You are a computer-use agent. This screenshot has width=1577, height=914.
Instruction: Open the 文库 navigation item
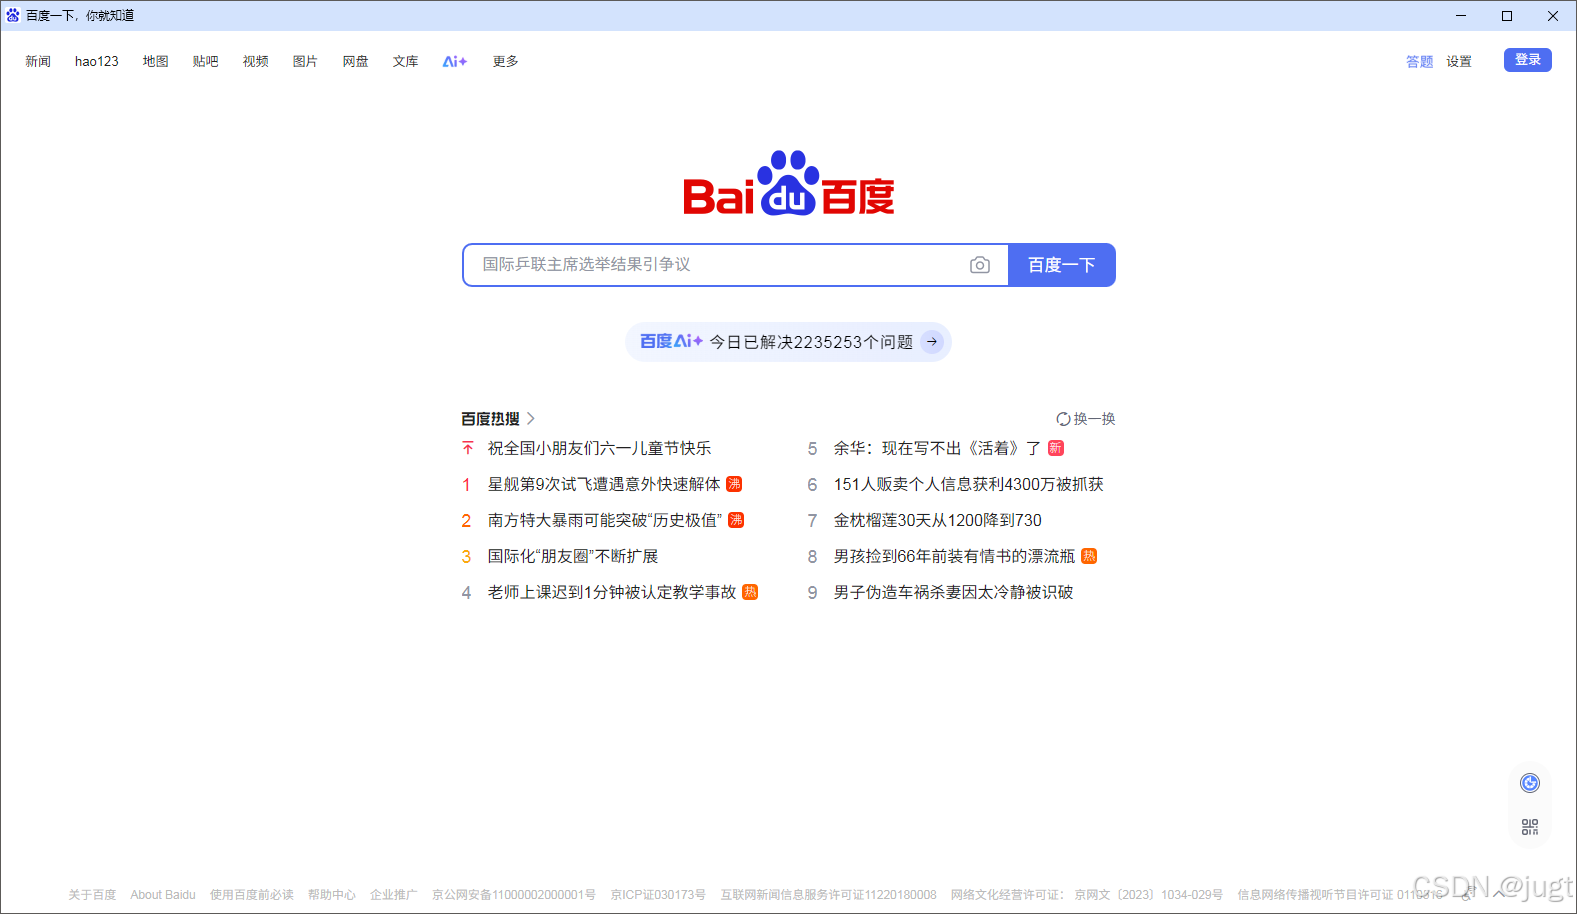[x=405, y=62]
